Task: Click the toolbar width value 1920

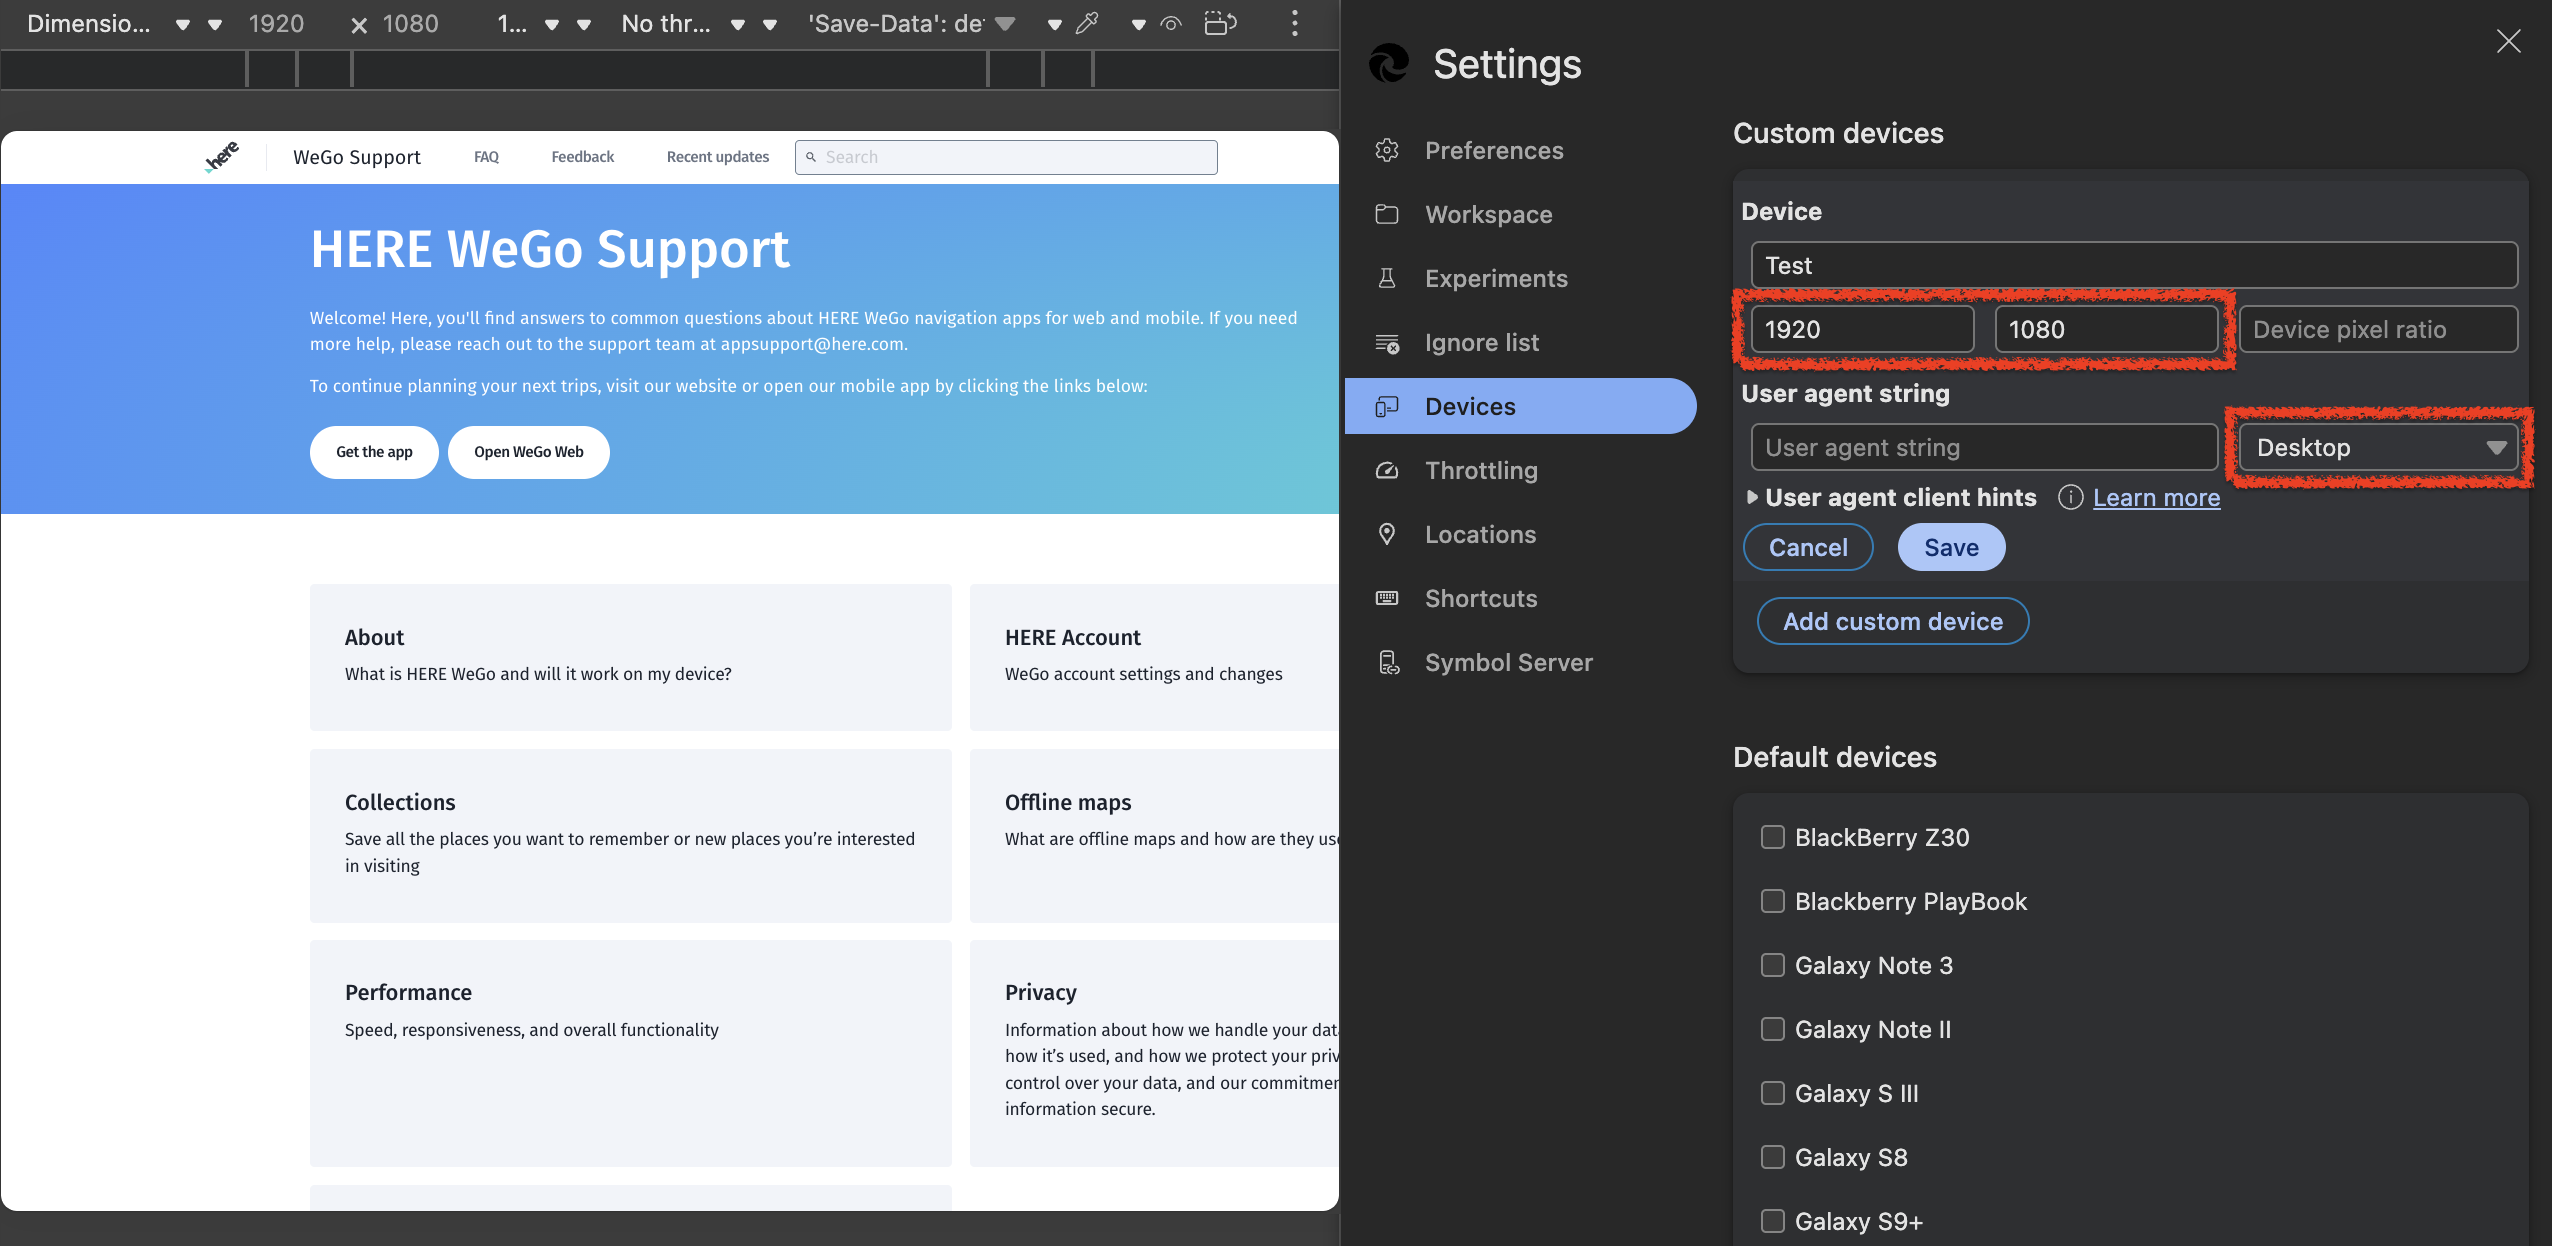Action: (276, 23)
